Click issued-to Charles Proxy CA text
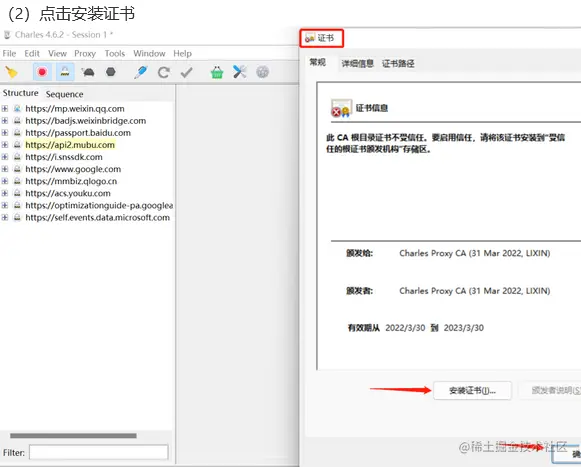 475,253
